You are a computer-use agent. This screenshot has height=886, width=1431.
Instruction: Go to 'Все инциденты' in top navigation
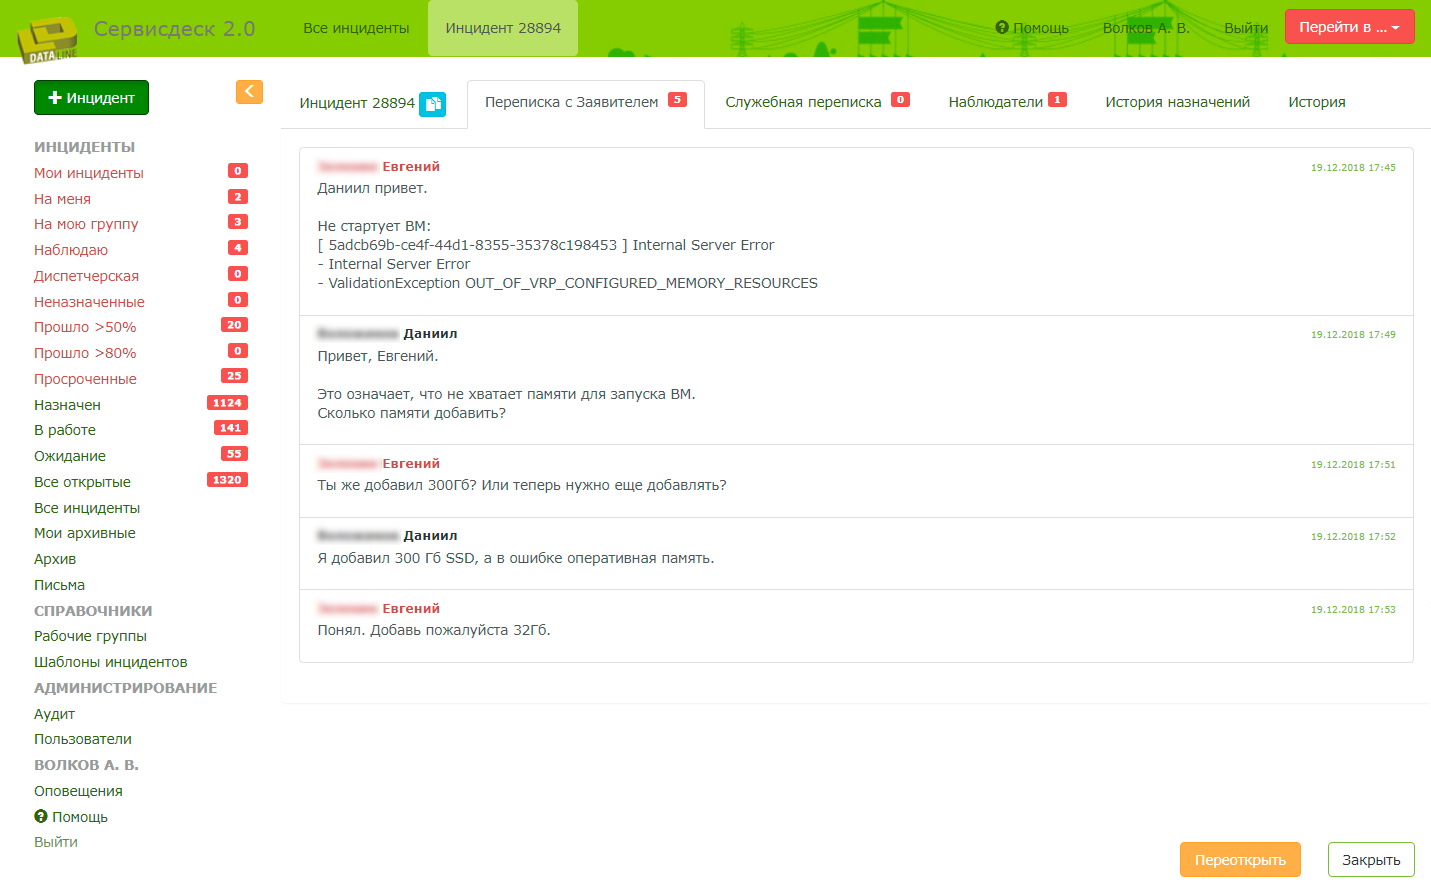tap(356, 28)
